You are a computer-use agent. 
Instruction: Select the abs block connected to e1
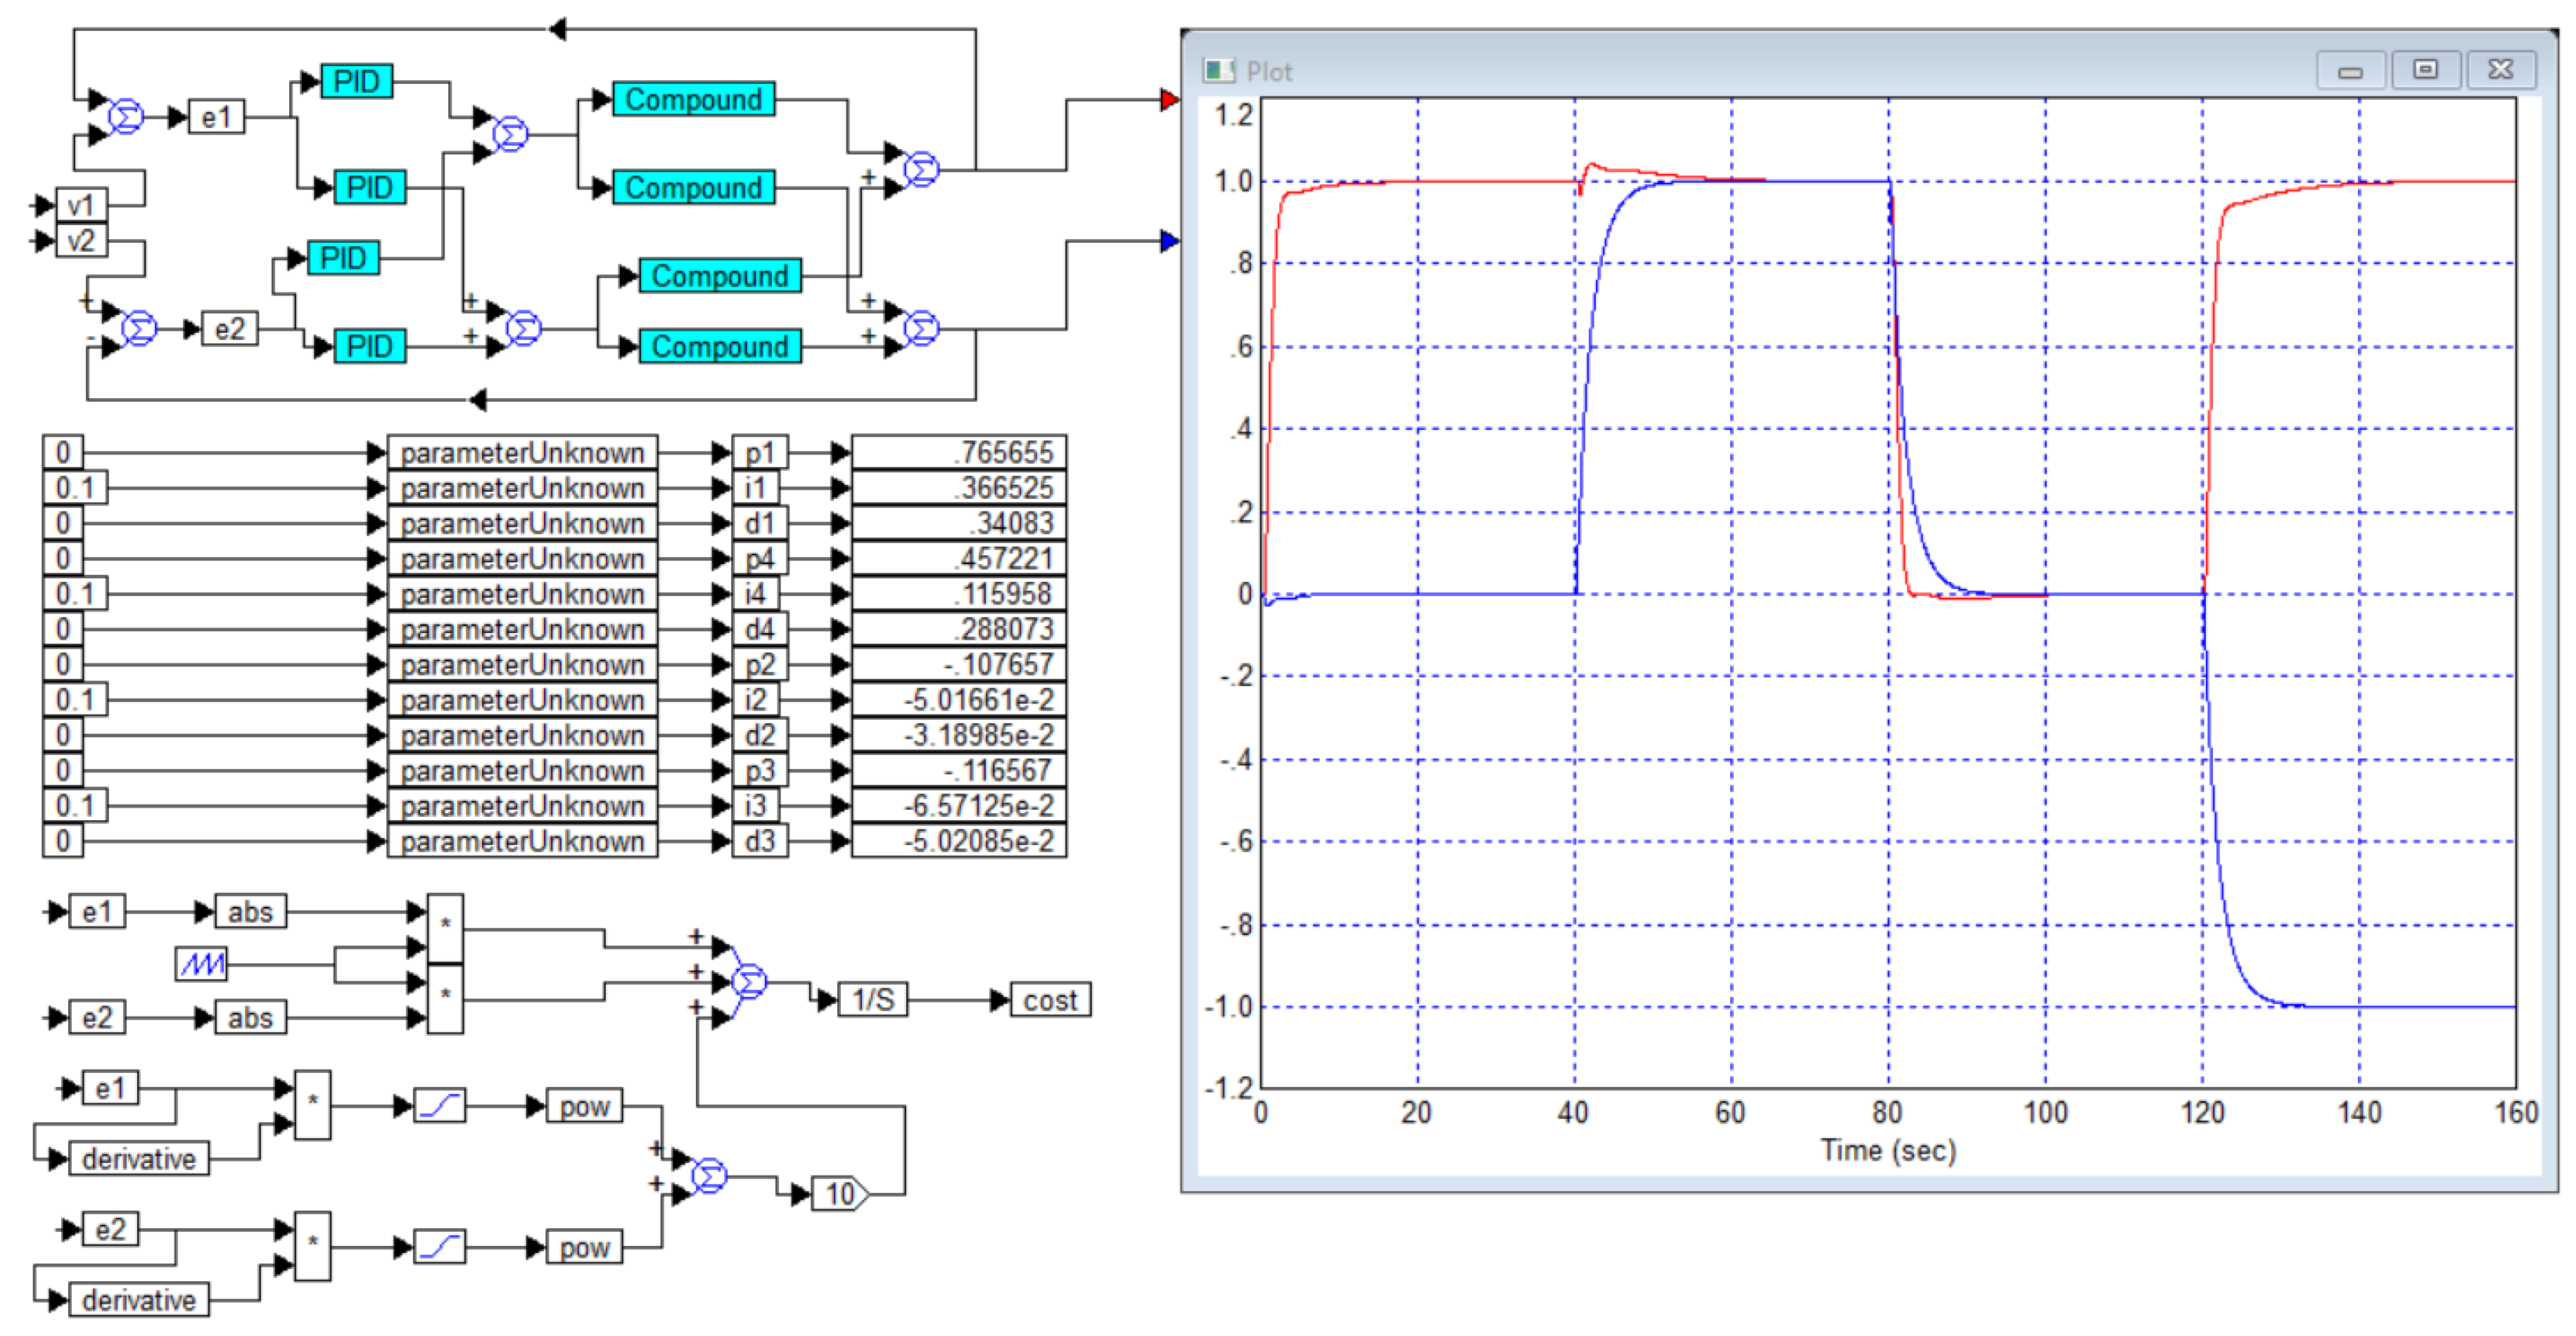click(250, 911)
